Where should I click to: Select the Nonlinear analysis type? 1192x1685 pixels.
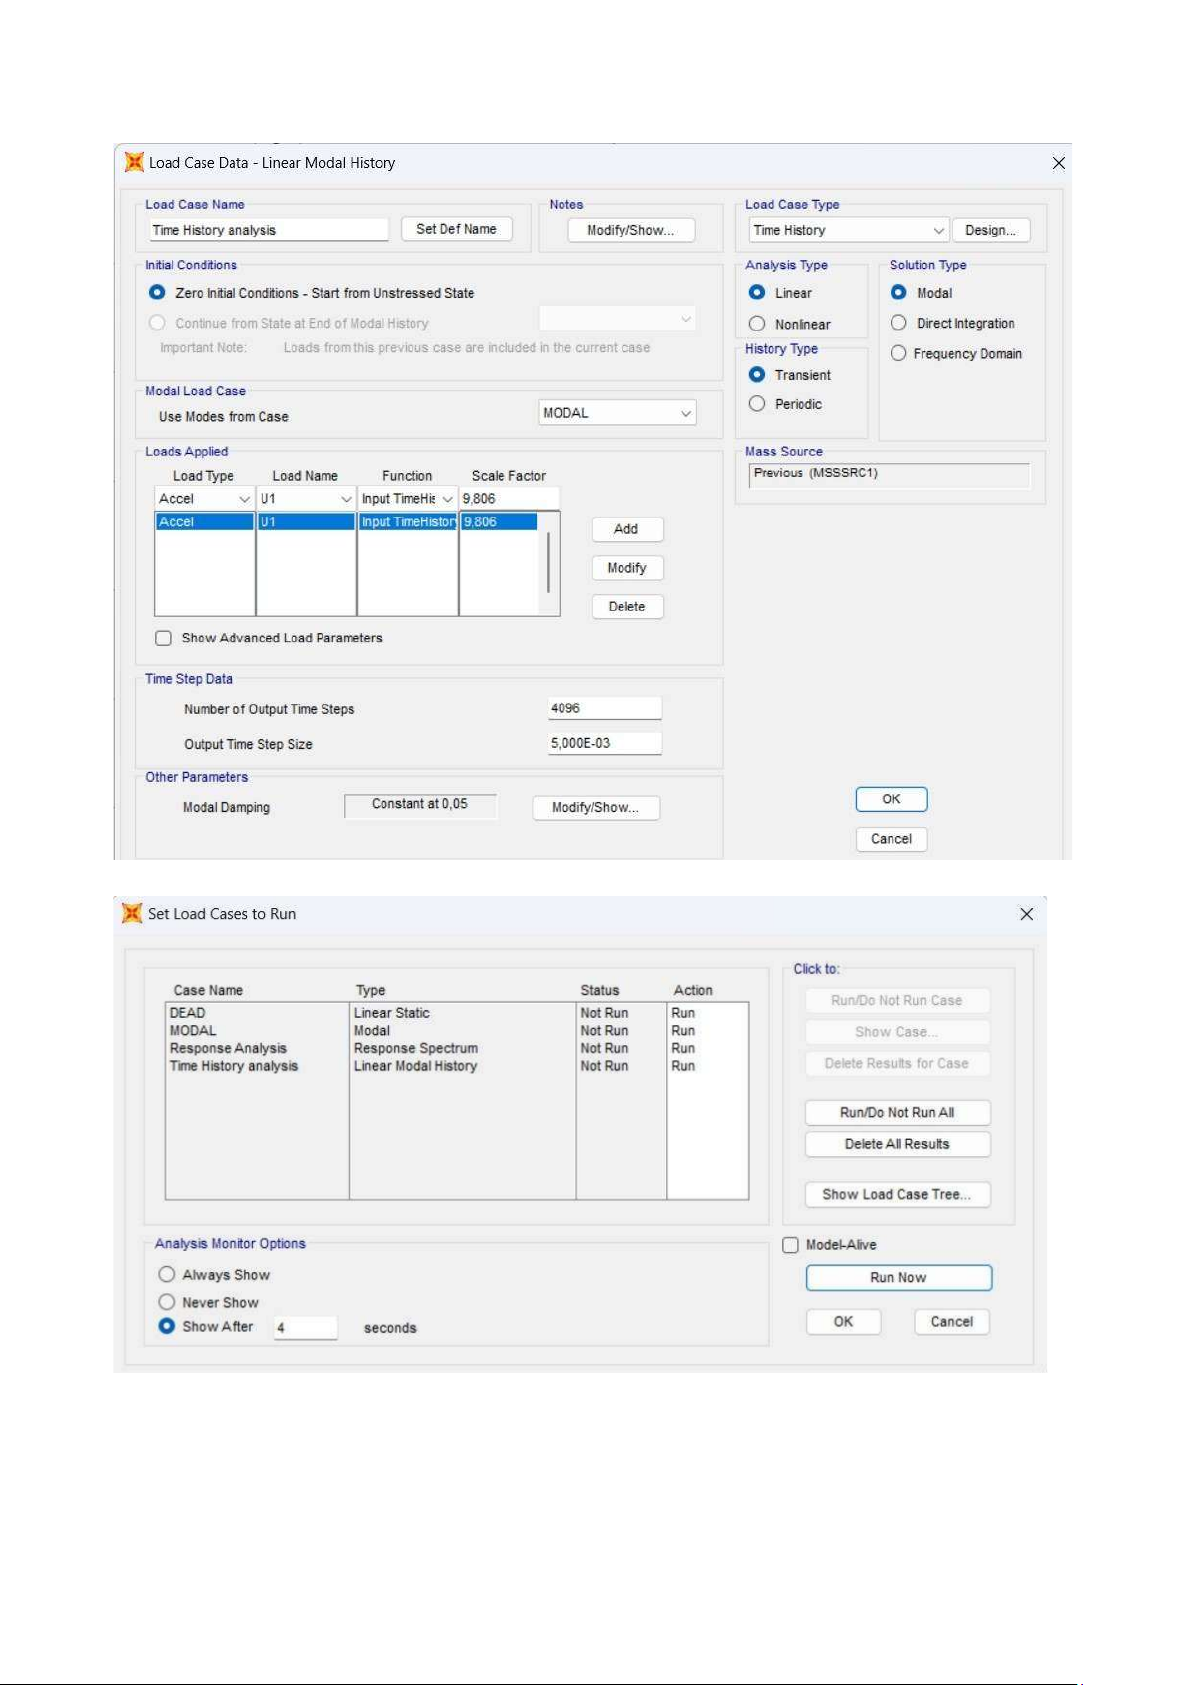pyautogui.click(x=757, y=324)
